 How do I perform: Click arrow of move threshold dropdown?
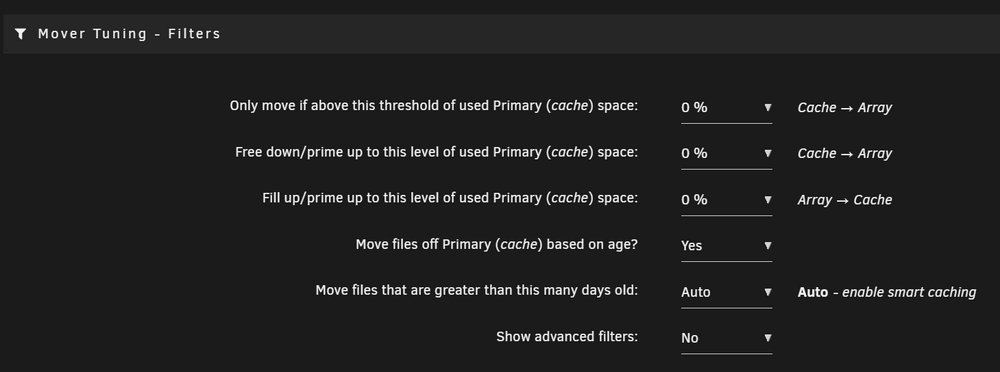click(x=768, y=107)
